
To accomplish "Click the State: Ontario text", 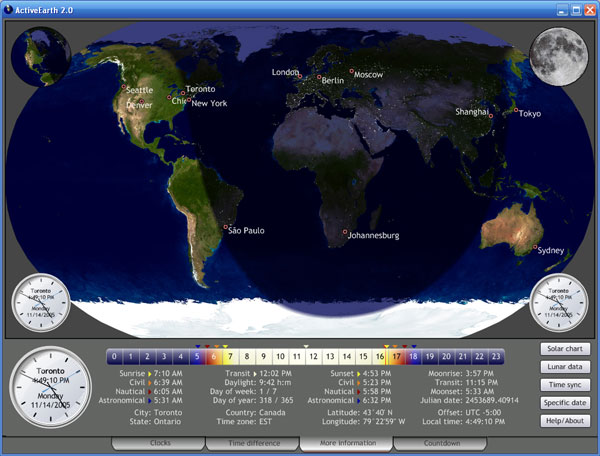I will (x=155, y=422).
